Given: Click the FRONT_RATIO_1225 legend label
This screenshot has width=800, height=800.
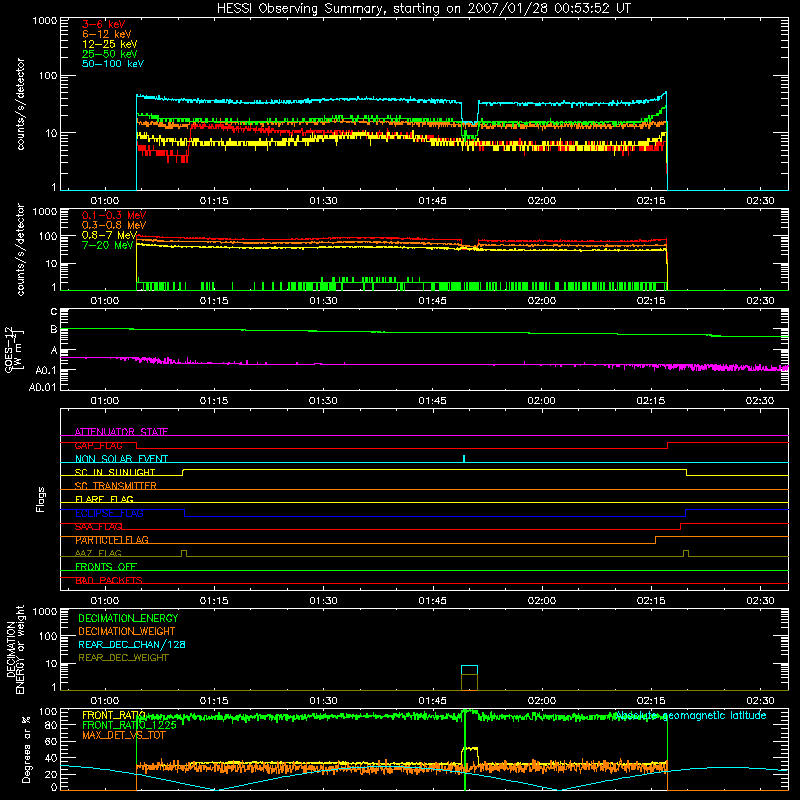Looking at the screenshot, I should coord(129,725).
